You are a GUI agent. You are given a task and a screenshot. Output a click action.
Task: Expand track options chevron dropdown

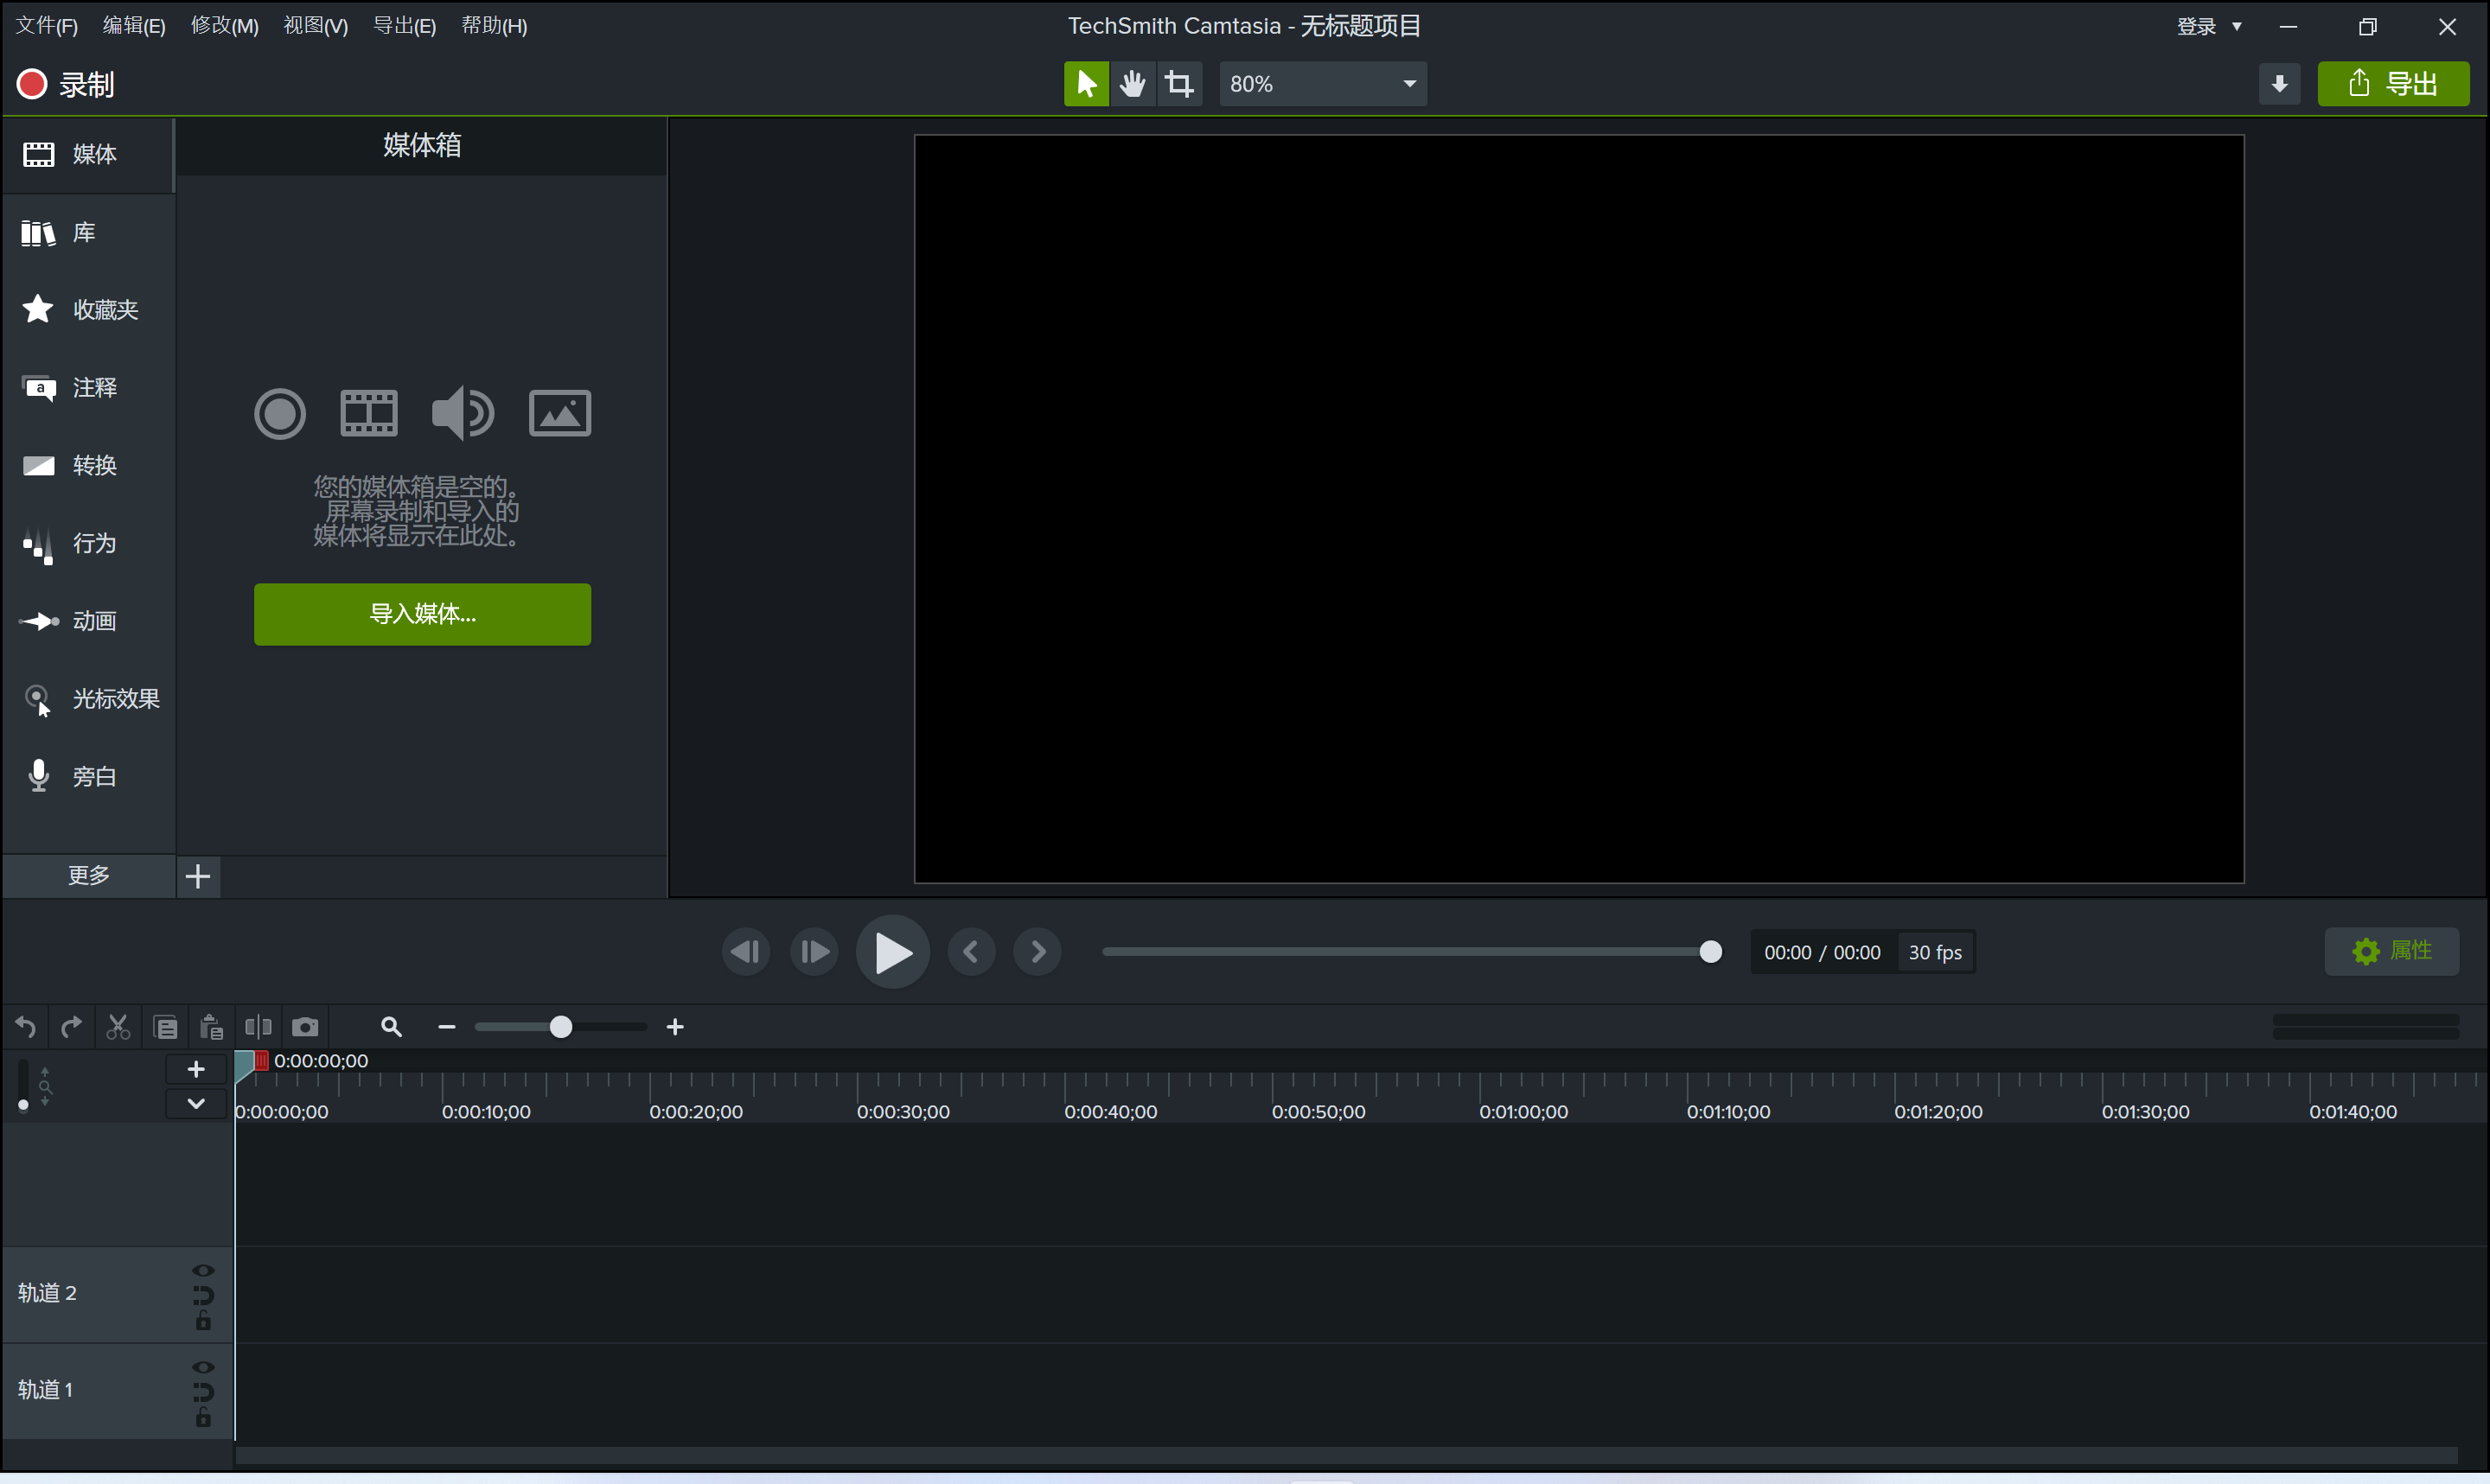pos(196,1104)
